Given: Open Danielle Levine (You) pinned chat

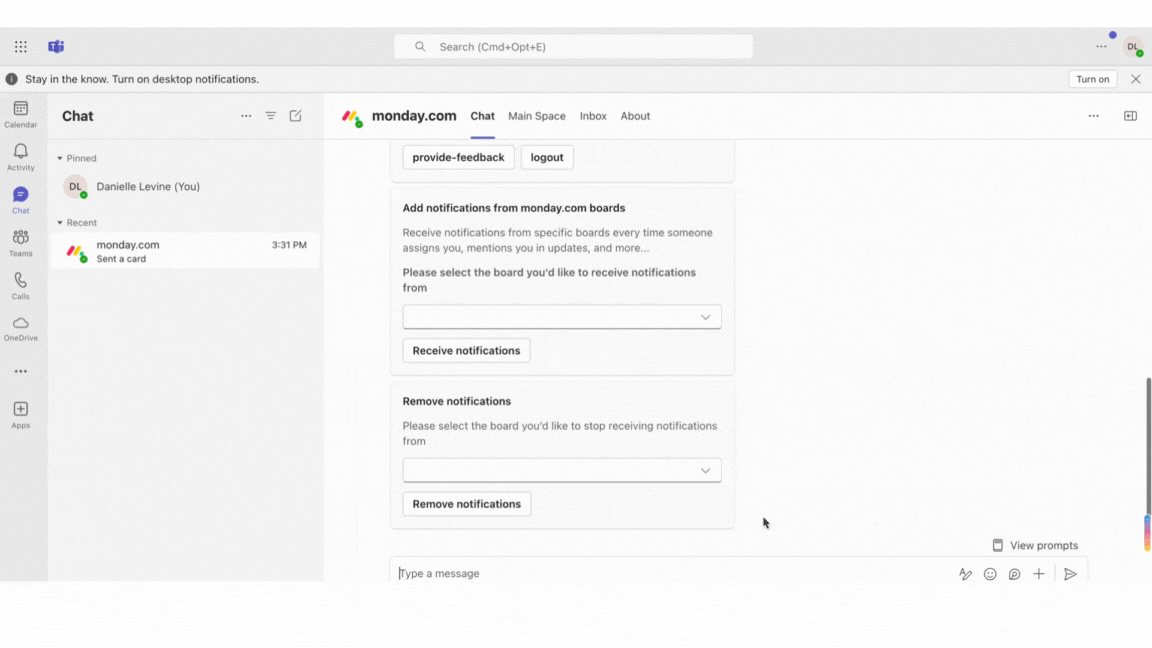Looking at the screenshot, I should pos(184,187).
